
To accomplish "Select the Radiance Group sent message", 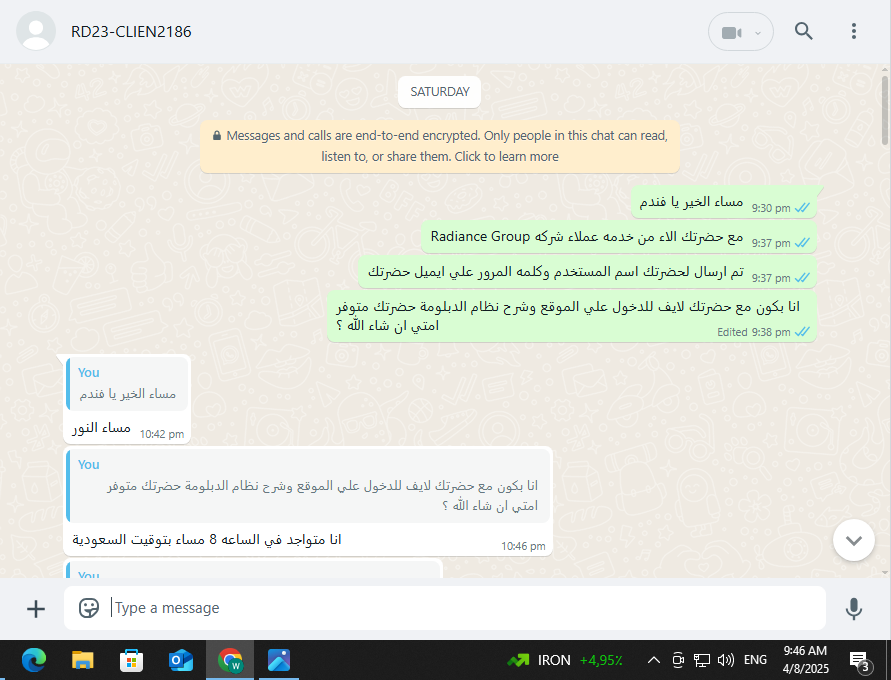I will click(619, 237).
